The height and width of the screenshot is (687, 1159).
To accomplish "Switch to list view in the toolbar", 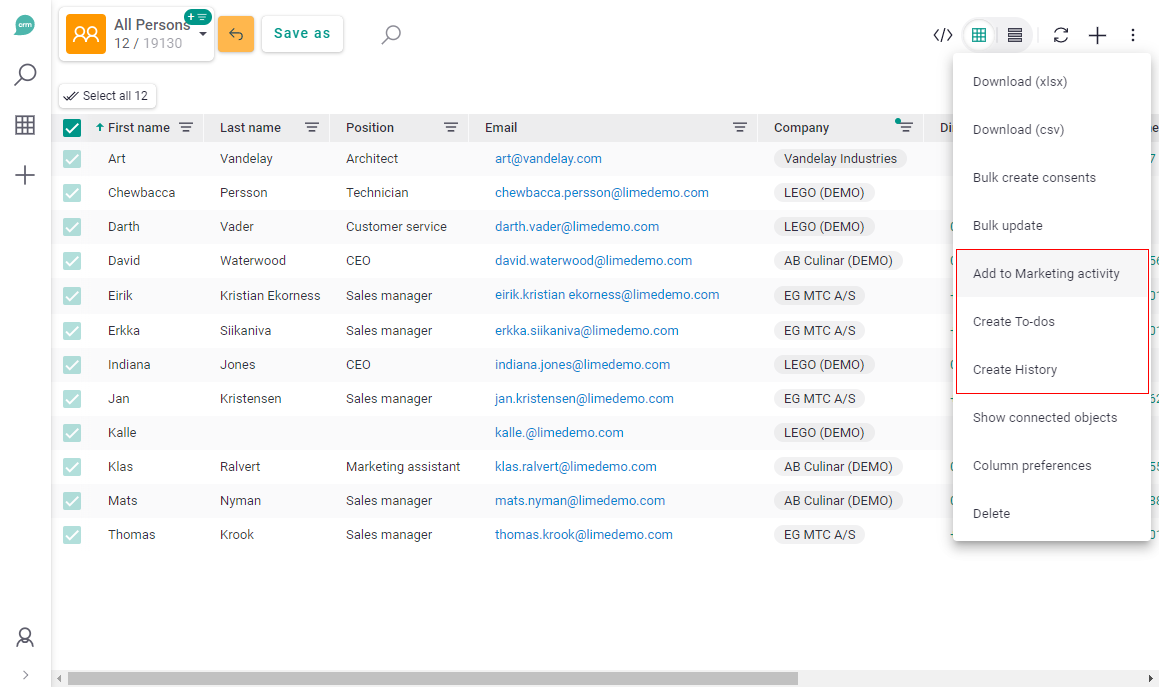I will (x=1014, y=34).
